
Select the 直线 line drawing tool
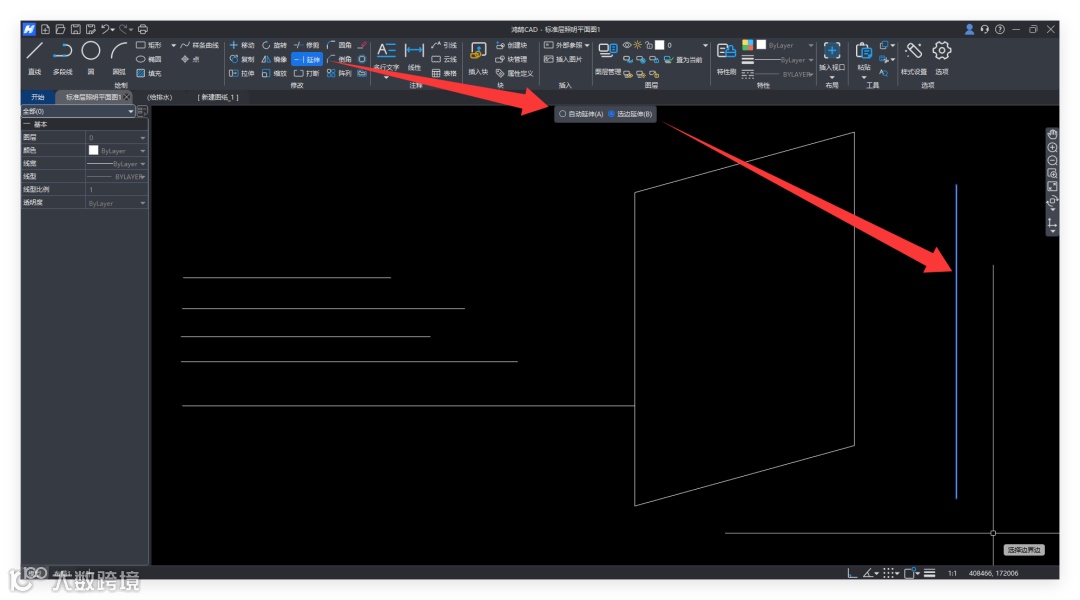pos(34,58)
